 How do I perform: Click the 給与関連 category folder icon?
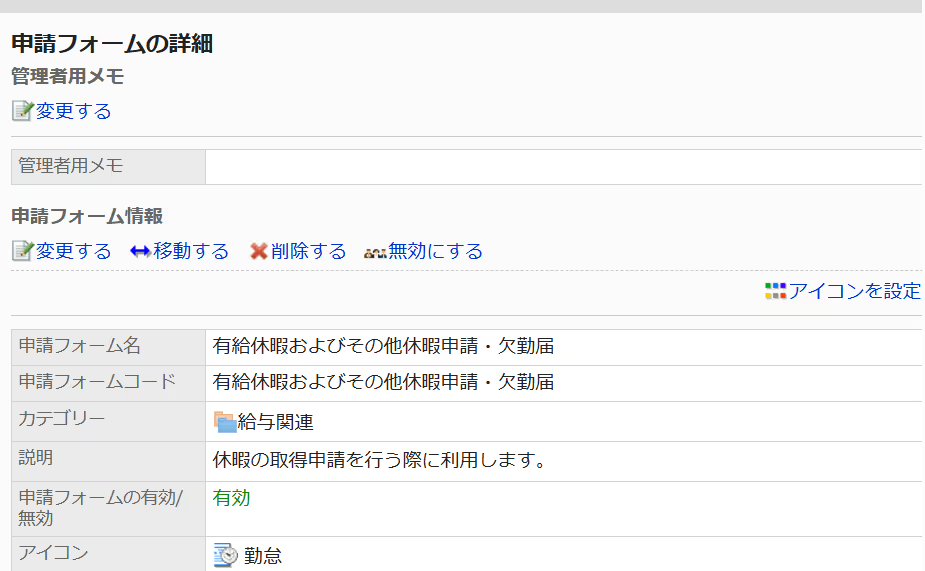(224, 422)
